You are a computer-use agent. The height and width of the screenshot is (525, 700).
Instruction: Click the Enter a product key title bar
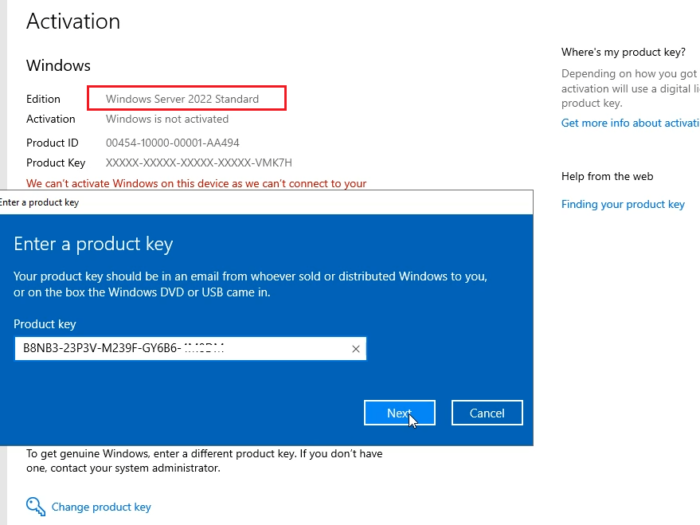pyautogui.click(x=267, y=202)
